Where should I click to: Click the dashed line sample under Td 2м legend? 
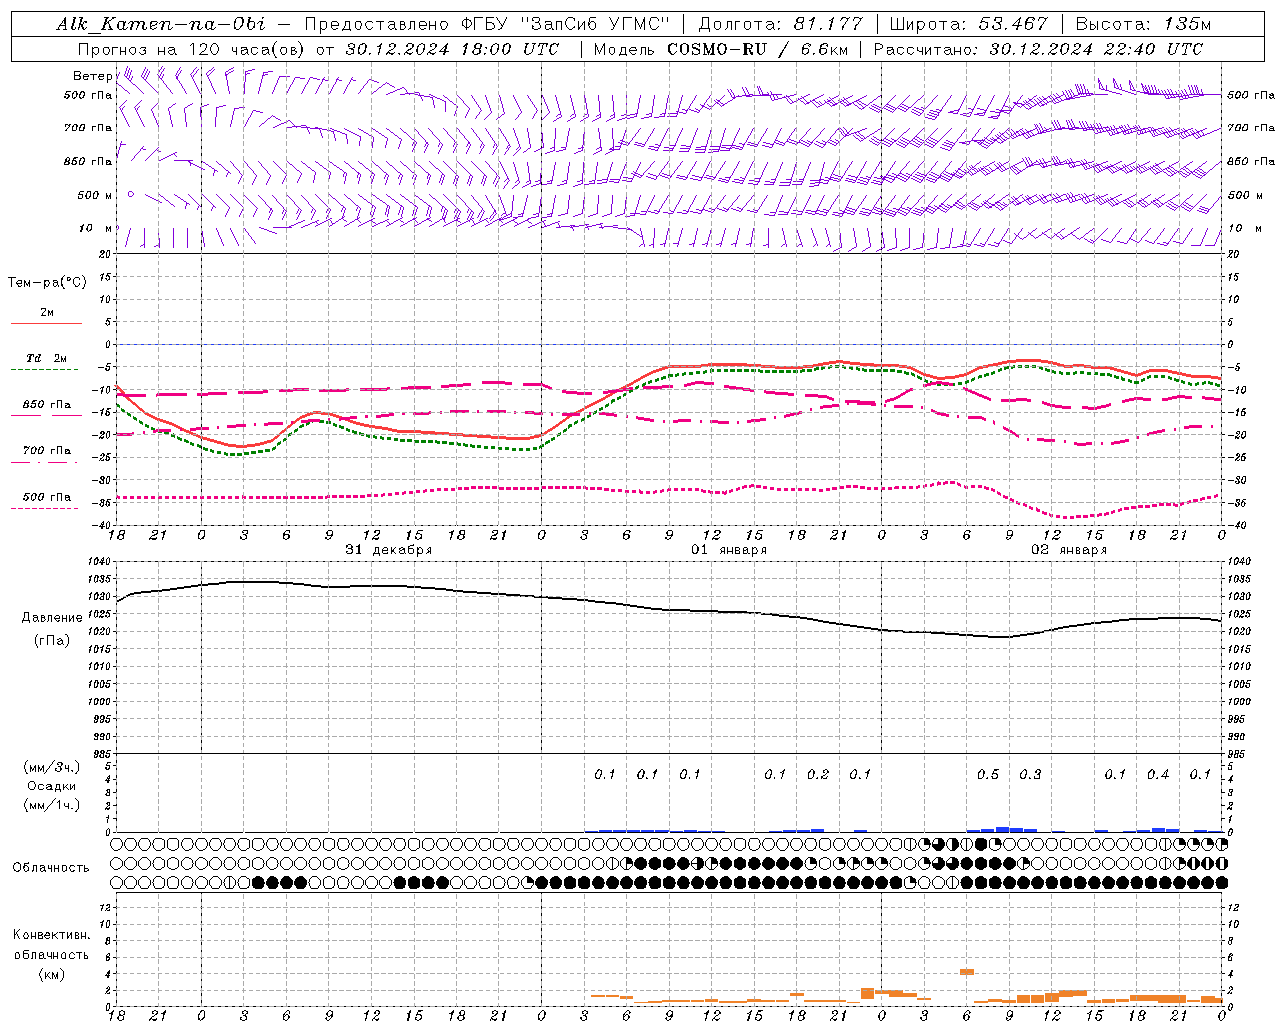[x=46, y=370]
